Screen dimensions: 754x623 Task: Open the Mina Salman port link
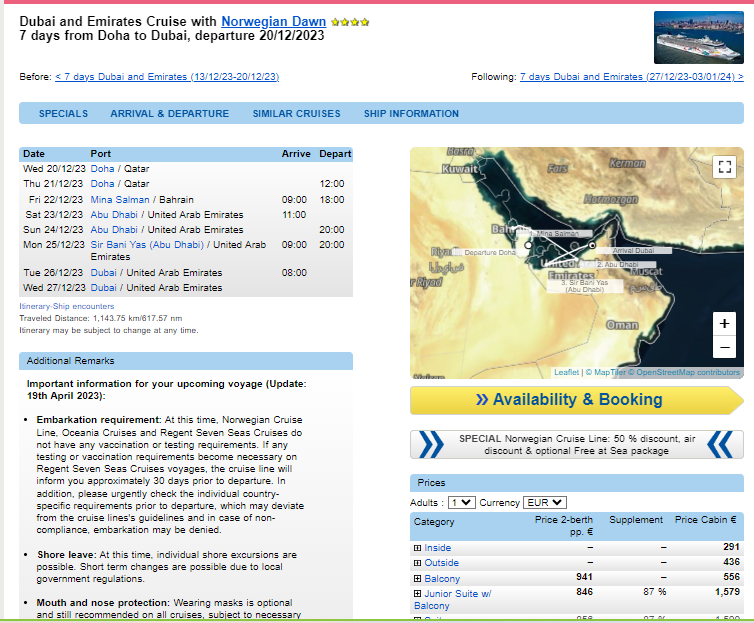click(x=120, y=199)
